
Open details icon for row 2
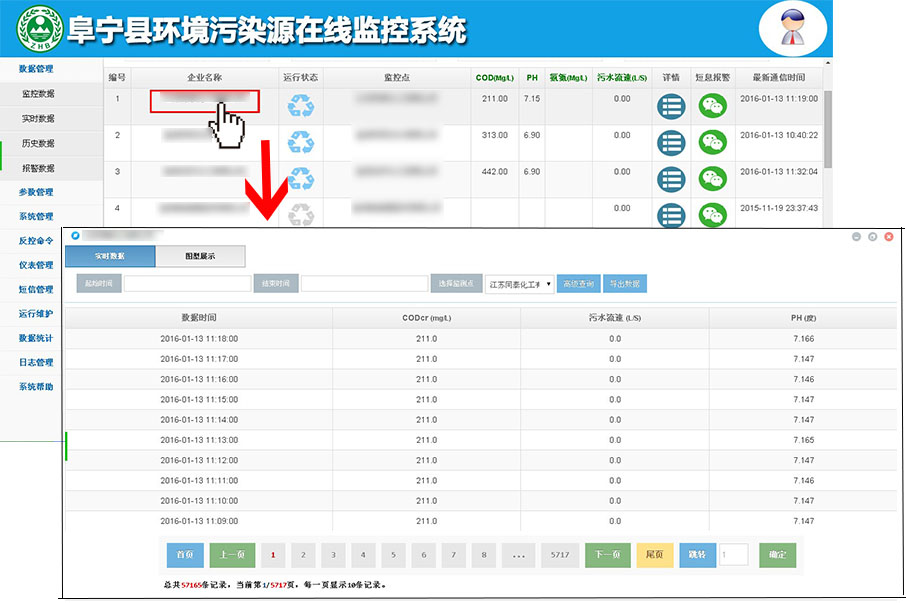[x=671, y=143]
